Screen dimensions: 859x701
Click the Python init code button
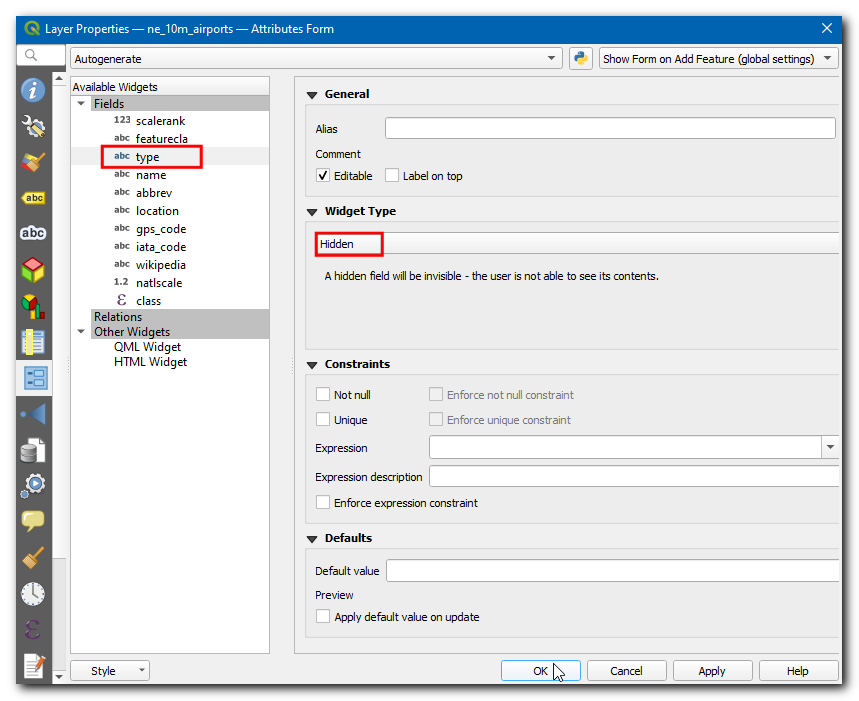click(581, 59)
